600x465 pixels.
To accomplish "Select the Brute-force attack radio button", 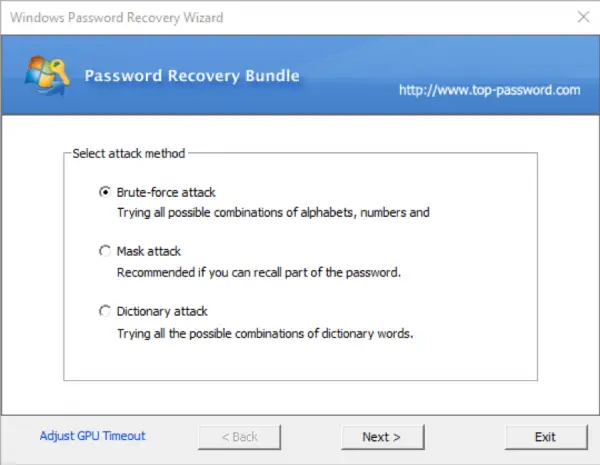I will [105, 191].
